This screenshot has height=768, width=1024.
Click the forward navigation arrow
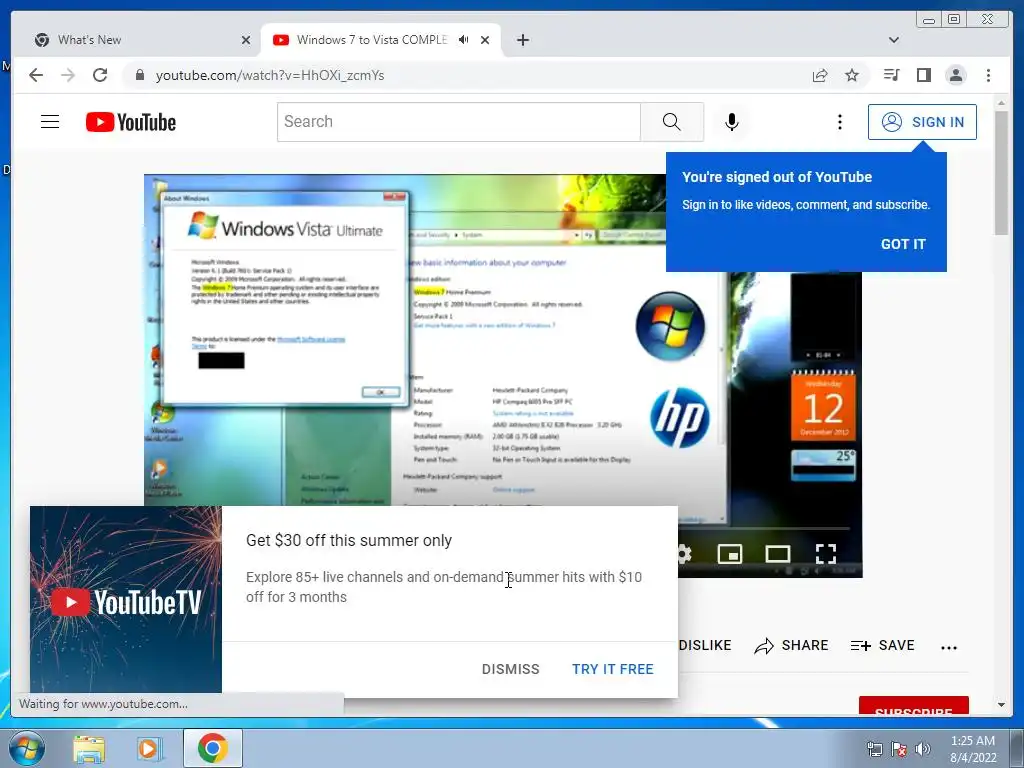click(x=68, y=75)
